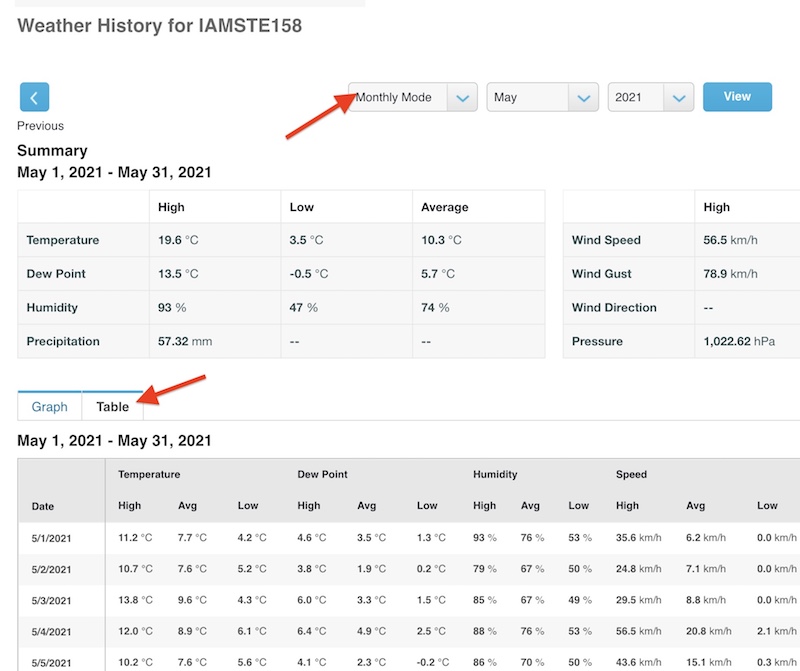Click the blue Previous arrow button
Viewport: 800px width, 671px height.
pos(34,97)
